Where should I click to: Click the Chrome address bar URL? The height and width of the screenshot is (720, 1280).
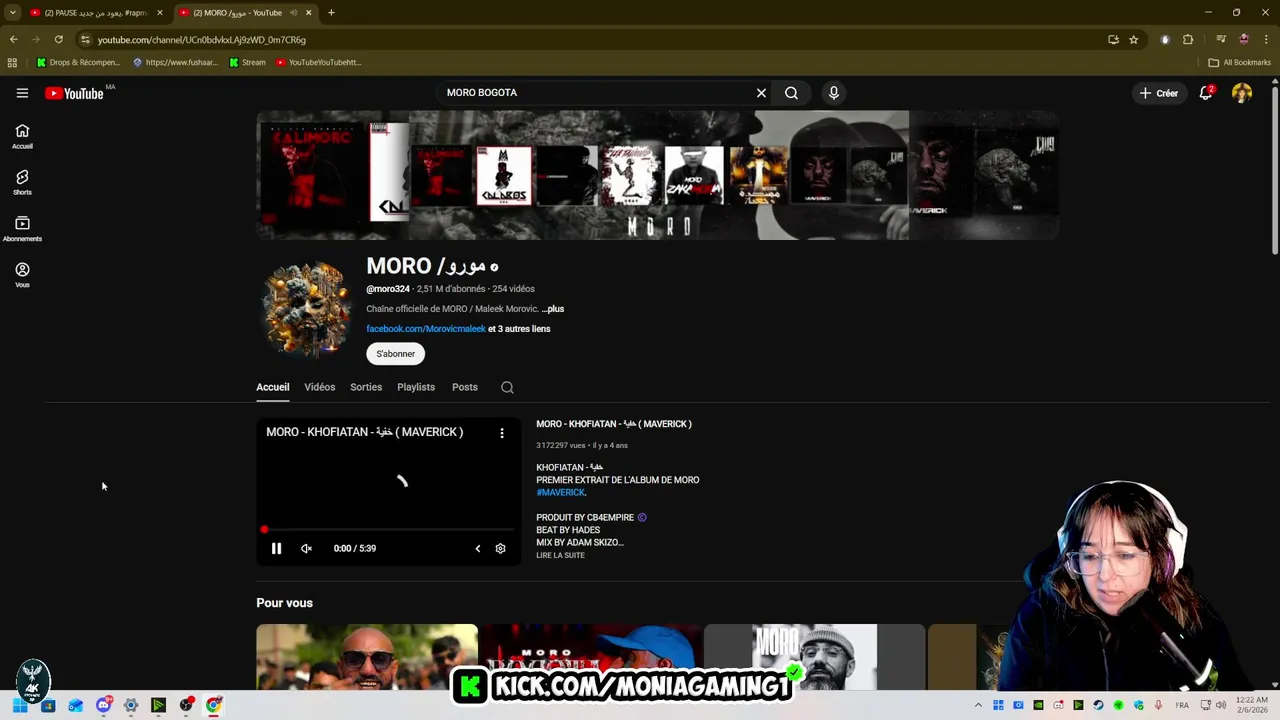(x=201, y=40)
